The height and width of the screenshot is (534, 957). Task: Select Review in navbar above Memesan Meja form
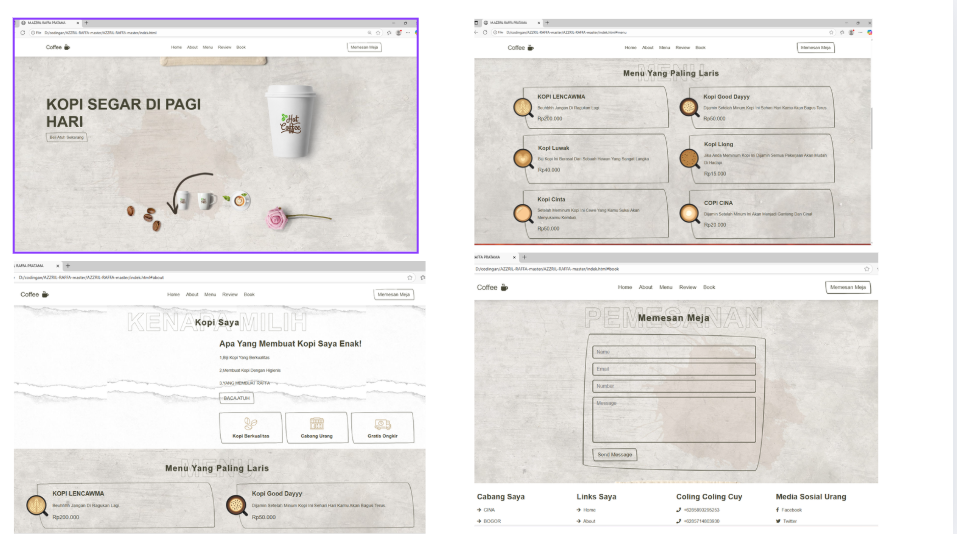click(x=688, y=287)
